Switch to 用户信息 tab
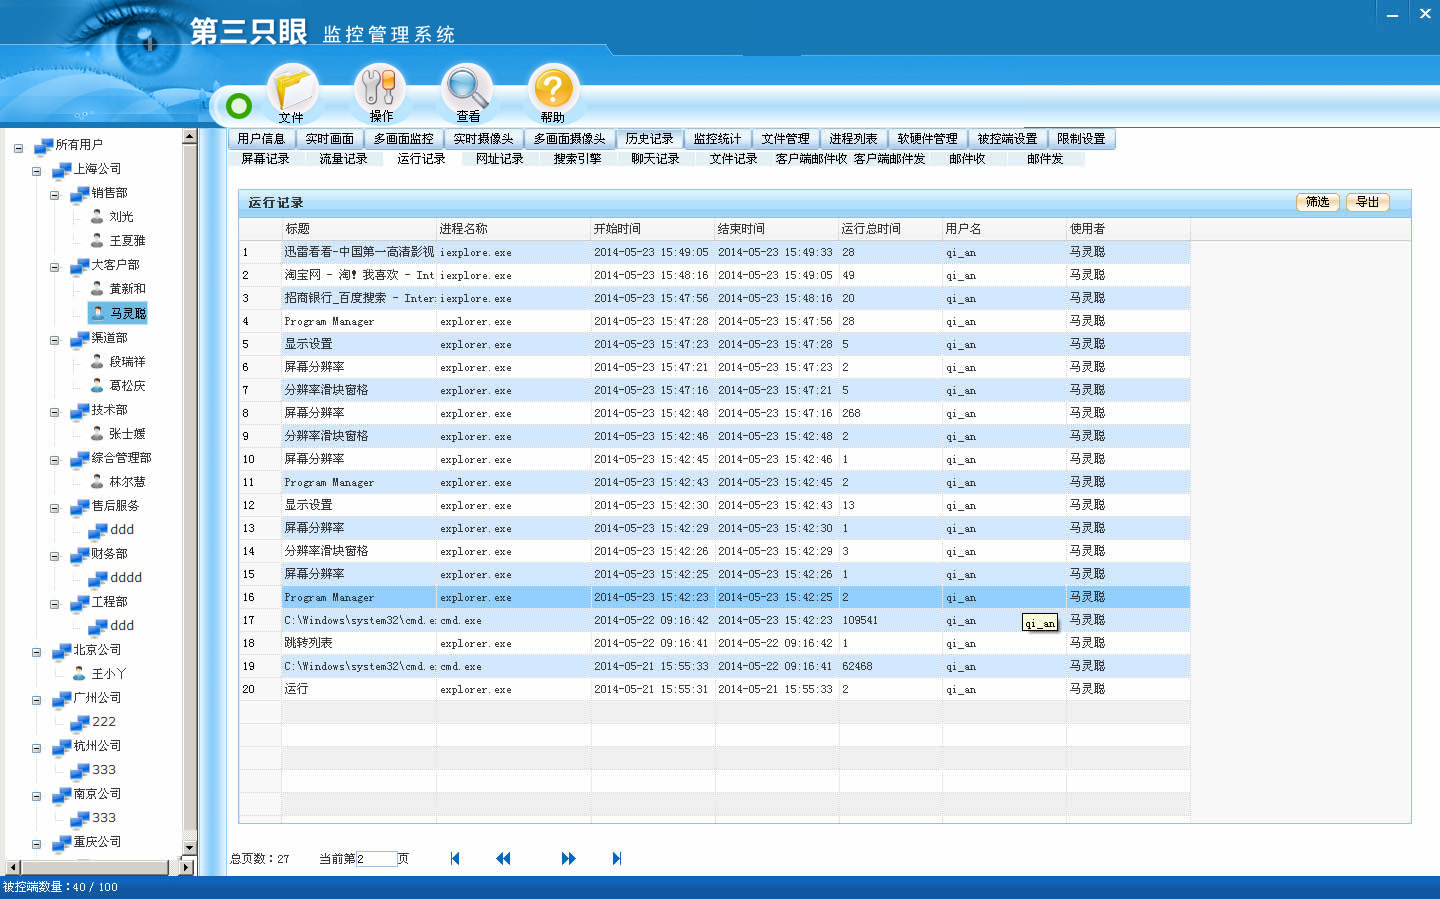 click(x=261, y=139)
